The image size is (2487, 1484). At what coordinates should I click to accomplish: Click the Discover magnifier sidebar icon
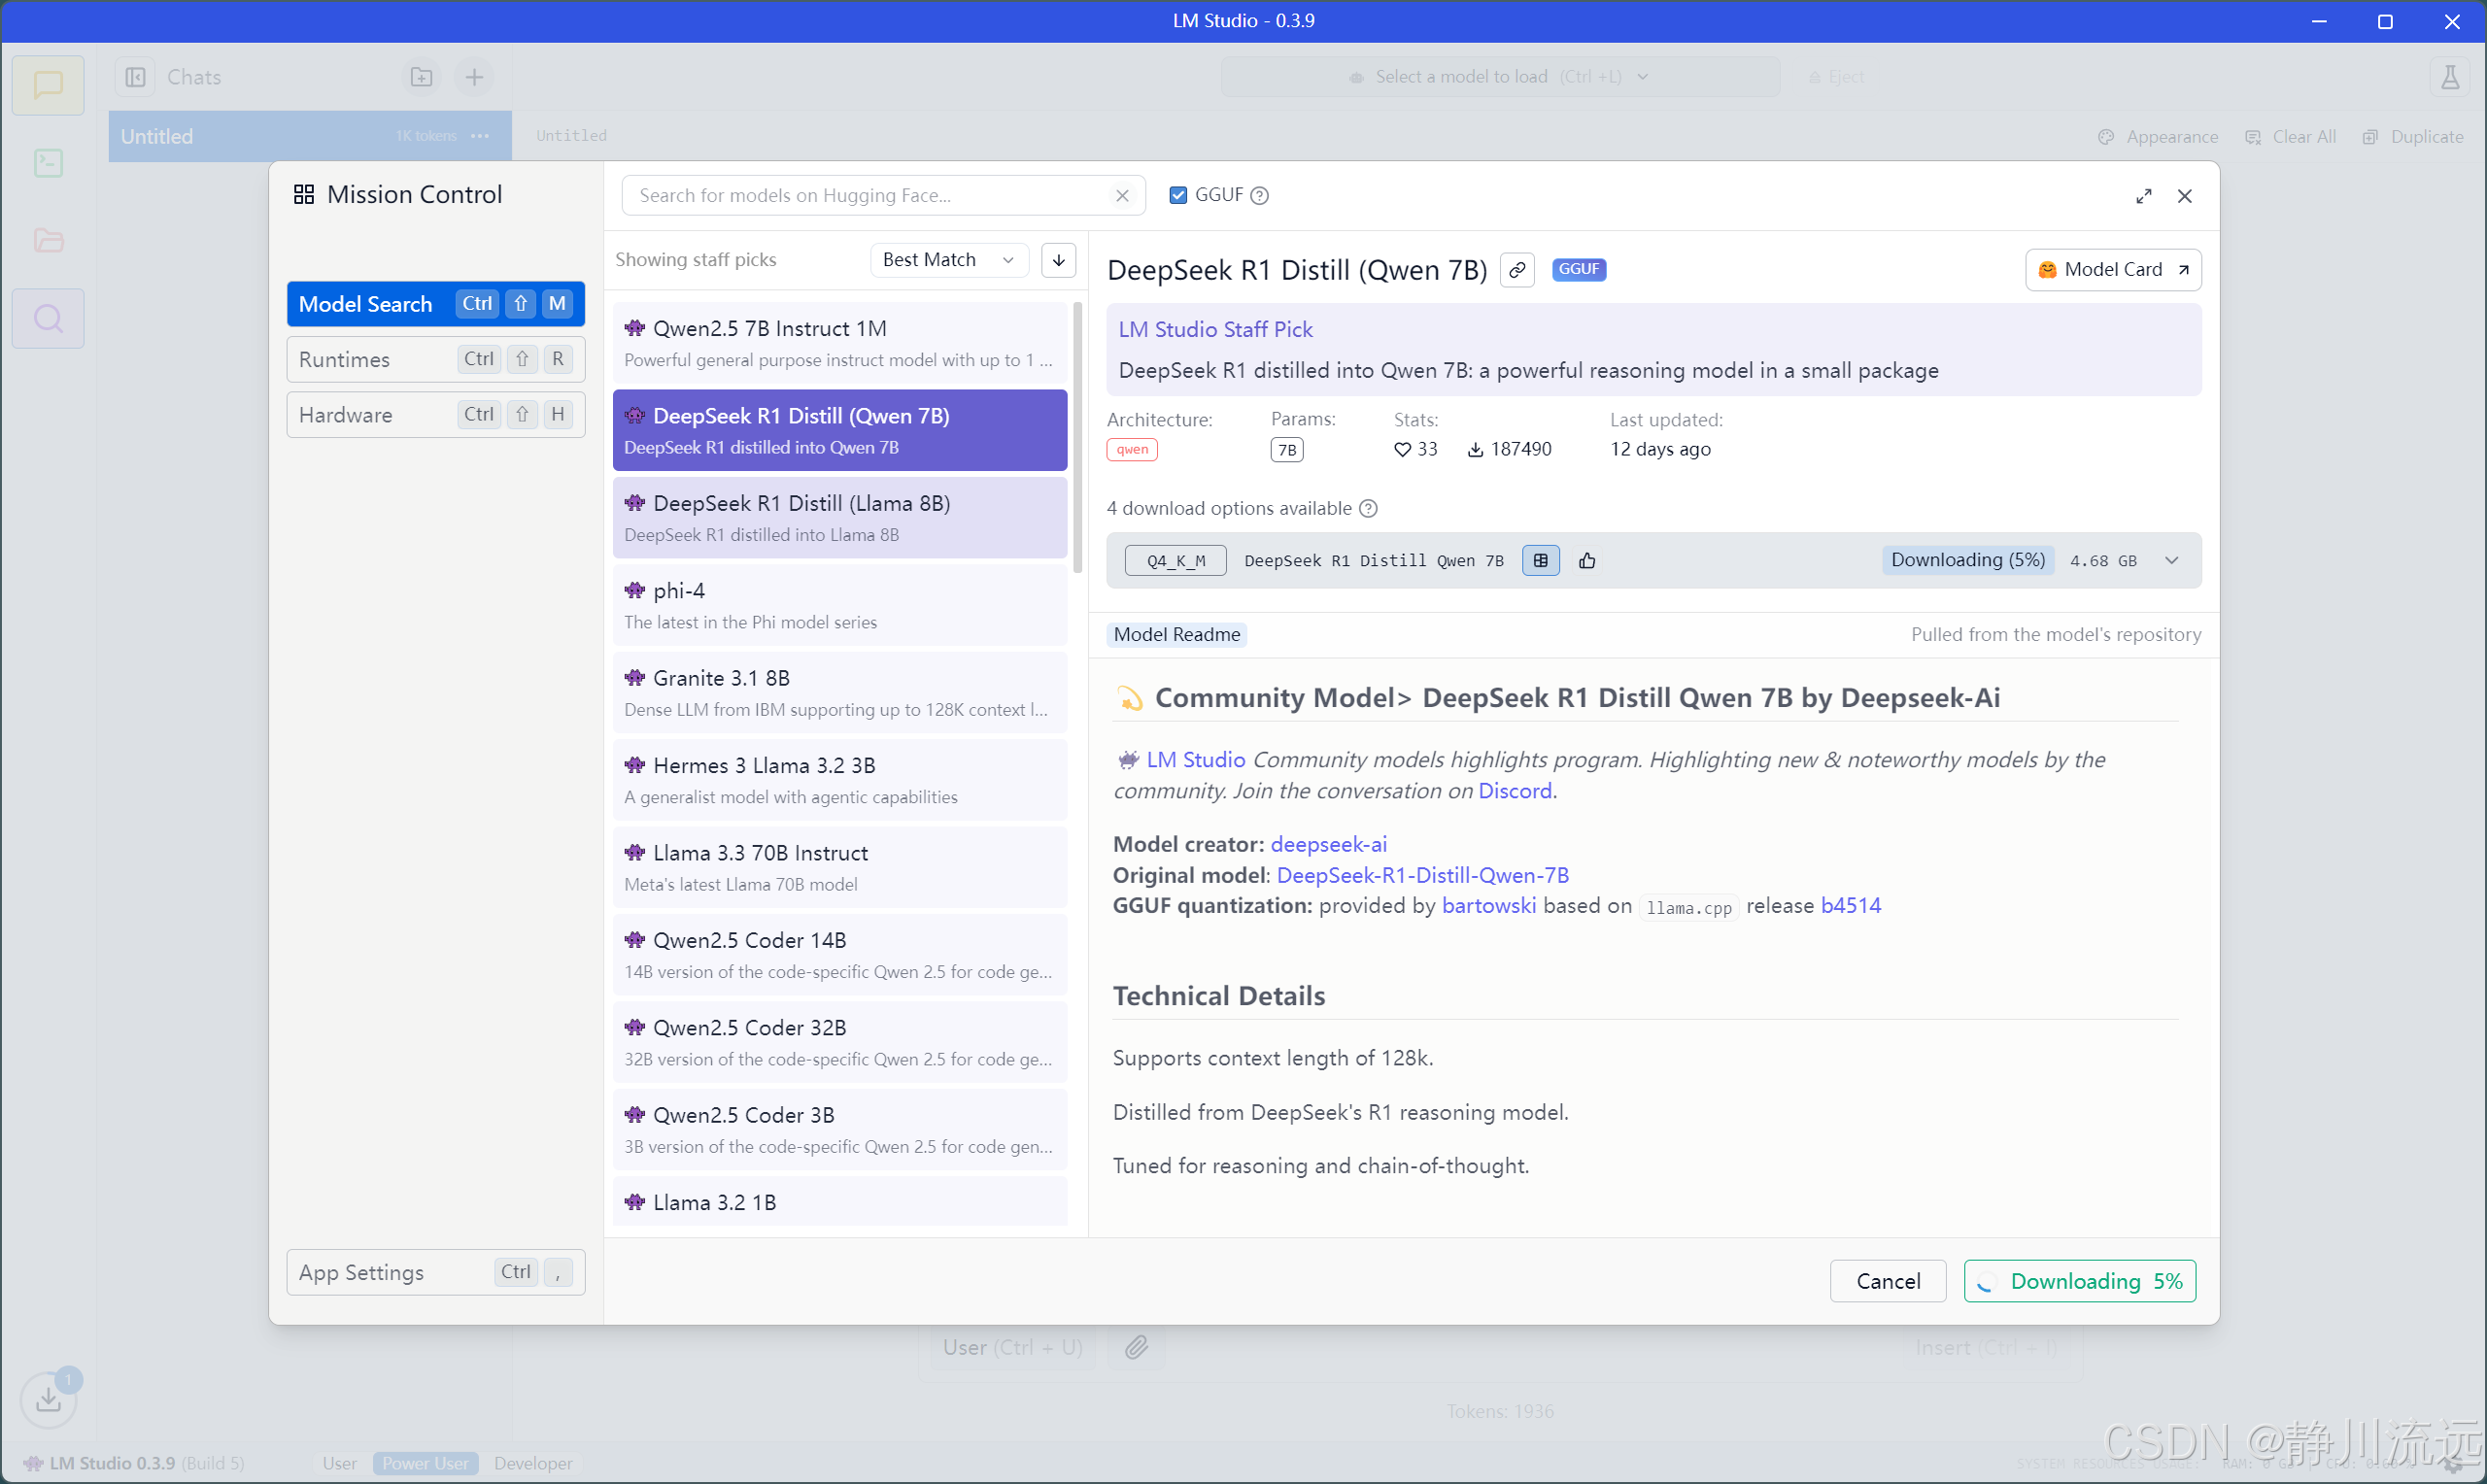tap(48, 319)
